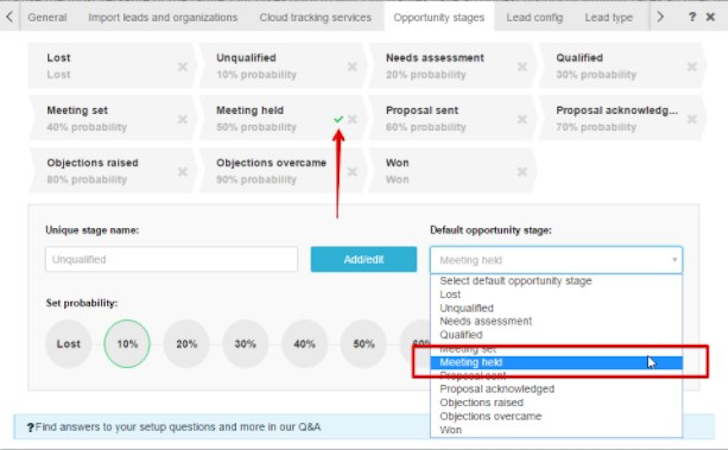Switch to the General tab
Image resolution: width=728 pixels, height=450 pixels.
[47, 17]
